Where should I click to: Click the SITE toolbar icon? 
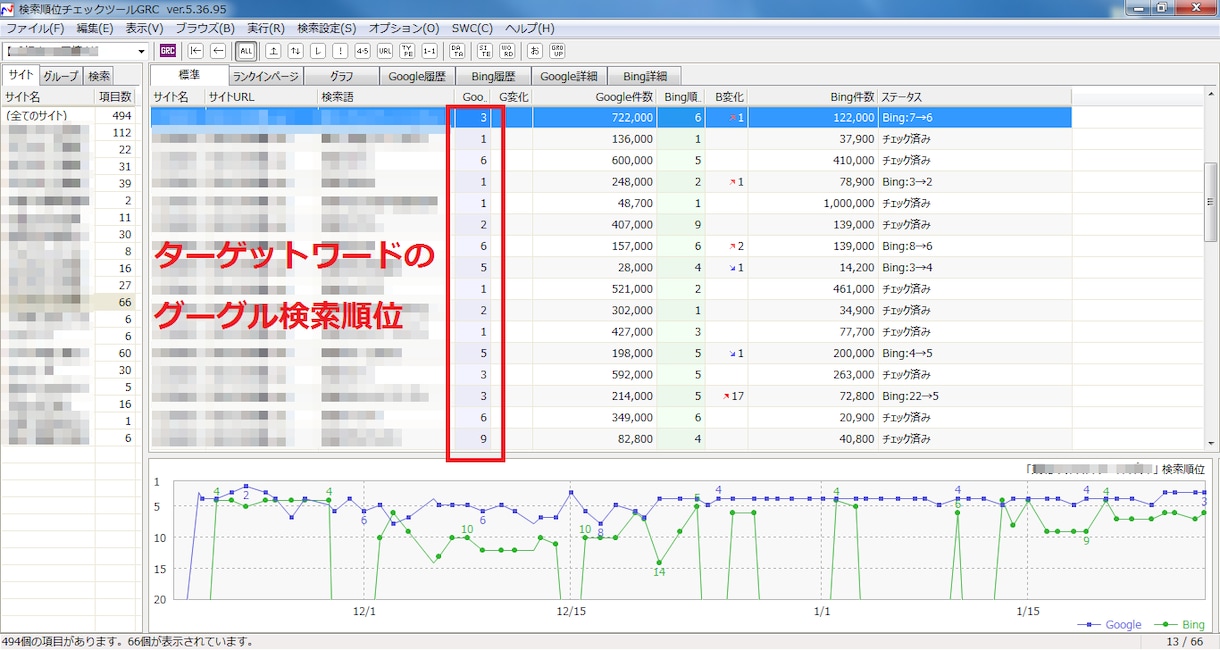pyautogui.click(x=485, y=50)
